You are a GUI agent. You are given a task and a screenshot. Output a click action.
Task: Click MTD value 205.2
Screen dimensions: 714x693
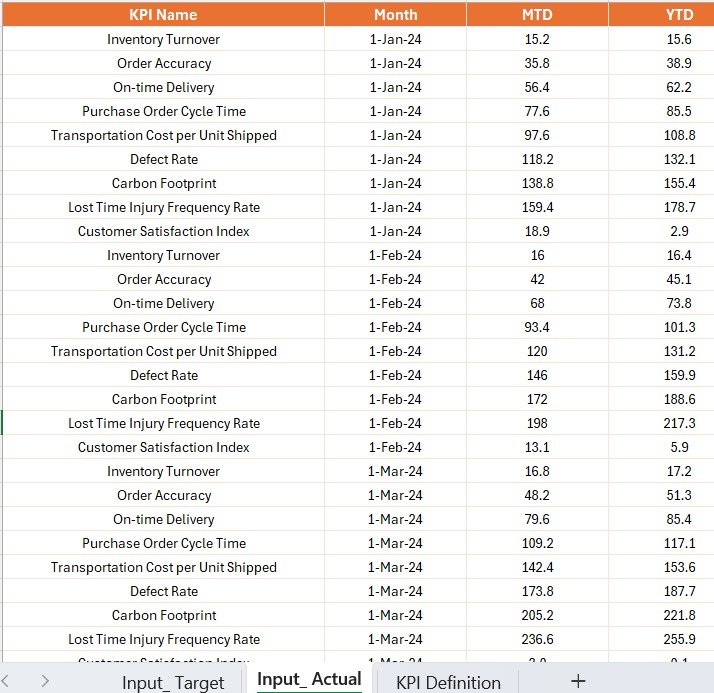537,616
